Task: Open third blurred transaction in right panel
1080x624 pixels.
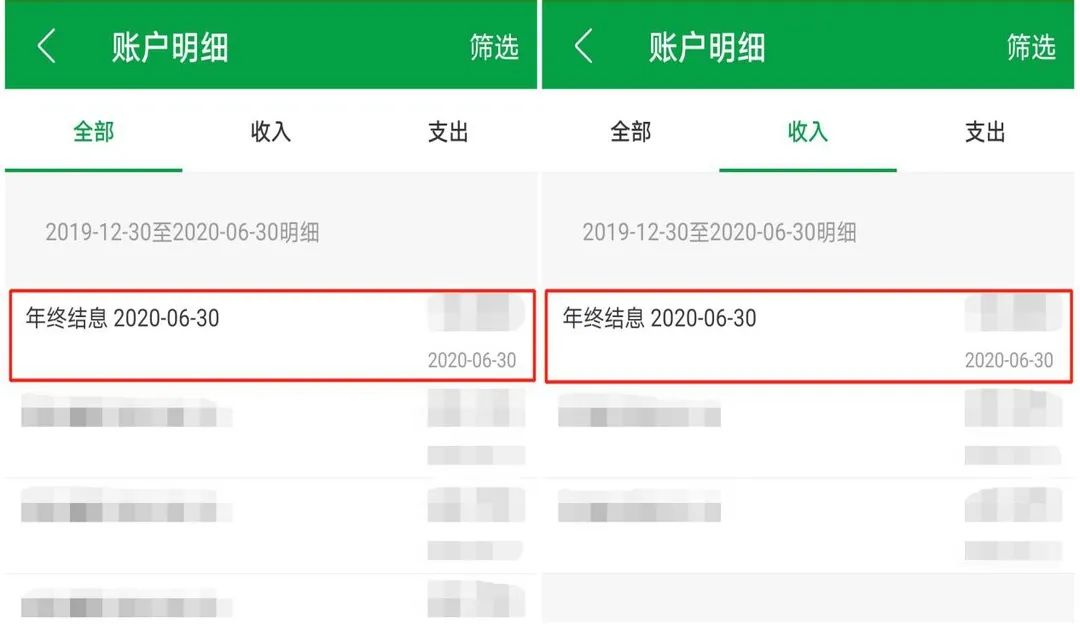Action: (808, 525)
